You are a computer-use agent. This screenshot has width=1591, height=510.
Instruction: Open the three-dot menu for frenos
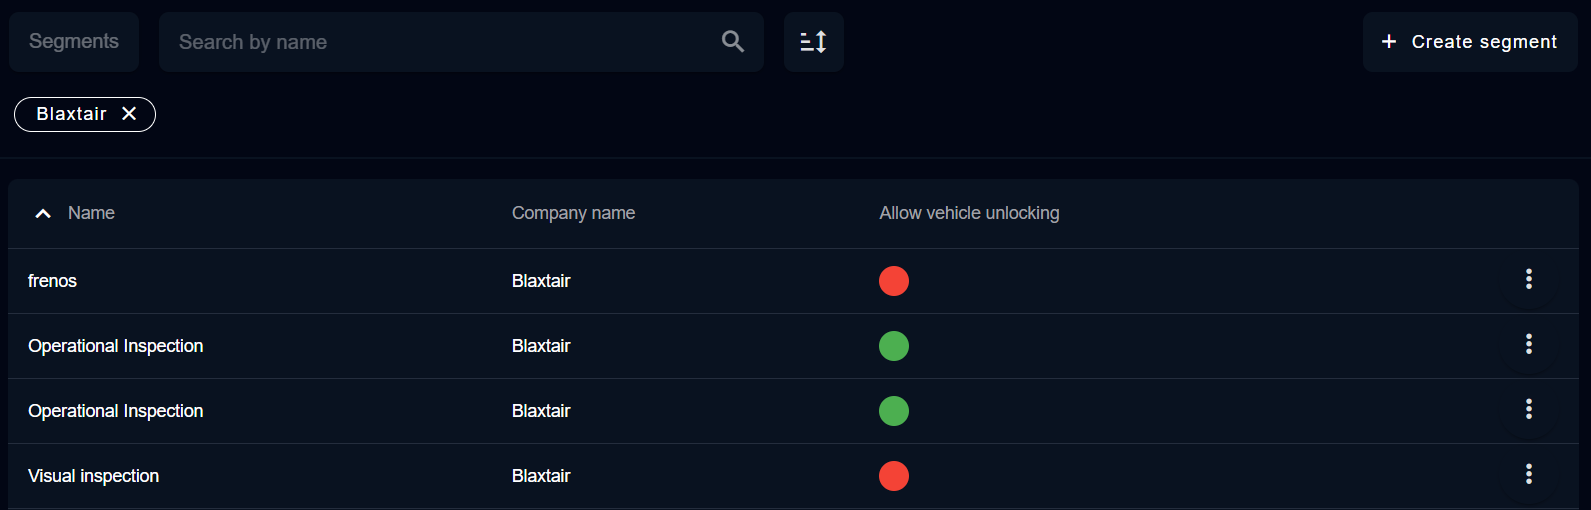(1528, 280)
